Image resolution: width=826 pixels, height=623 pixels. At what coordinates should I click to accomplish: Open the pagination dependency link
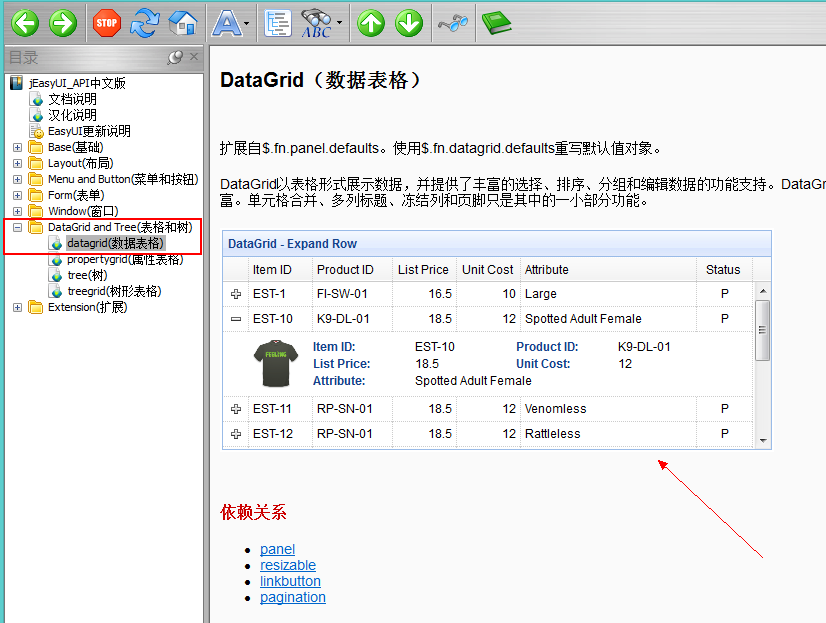293,597
